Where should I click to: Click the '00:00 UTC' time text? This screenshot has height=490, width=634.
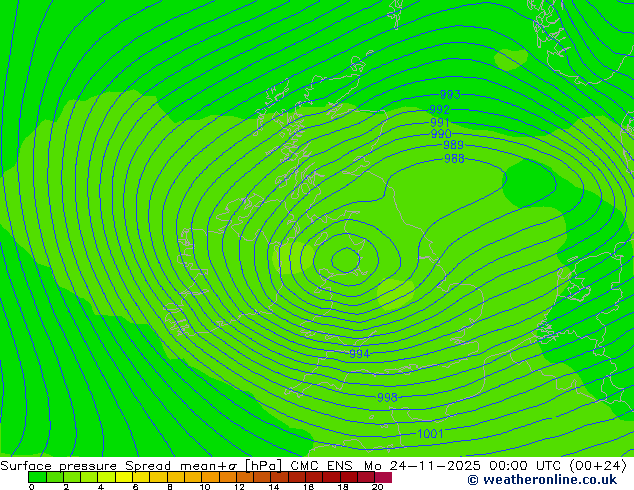(524, 466)
